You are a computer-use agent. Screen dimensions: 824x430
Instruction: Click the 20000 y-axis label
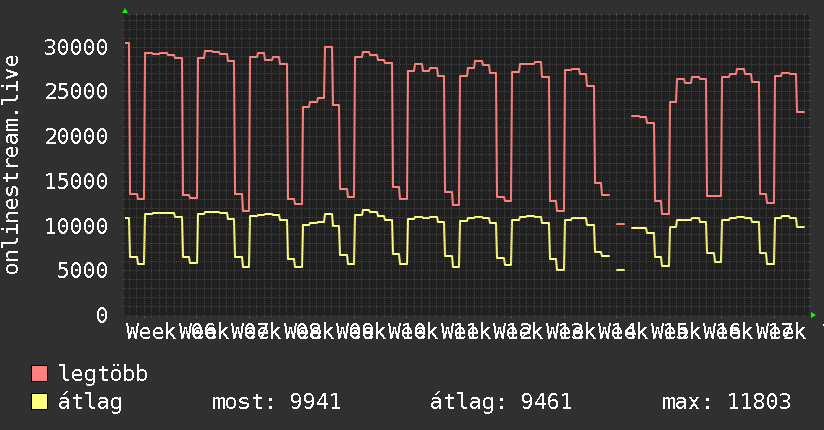[76, 137]
